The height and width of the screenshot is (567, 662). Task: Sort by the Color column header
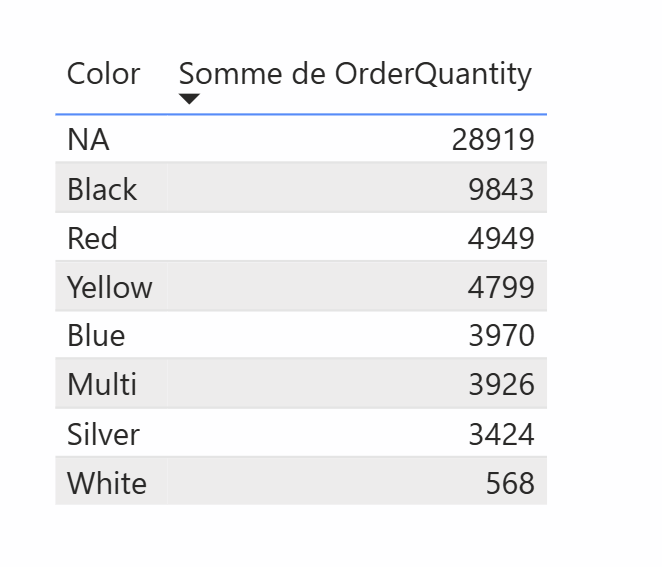click(103, 74)
